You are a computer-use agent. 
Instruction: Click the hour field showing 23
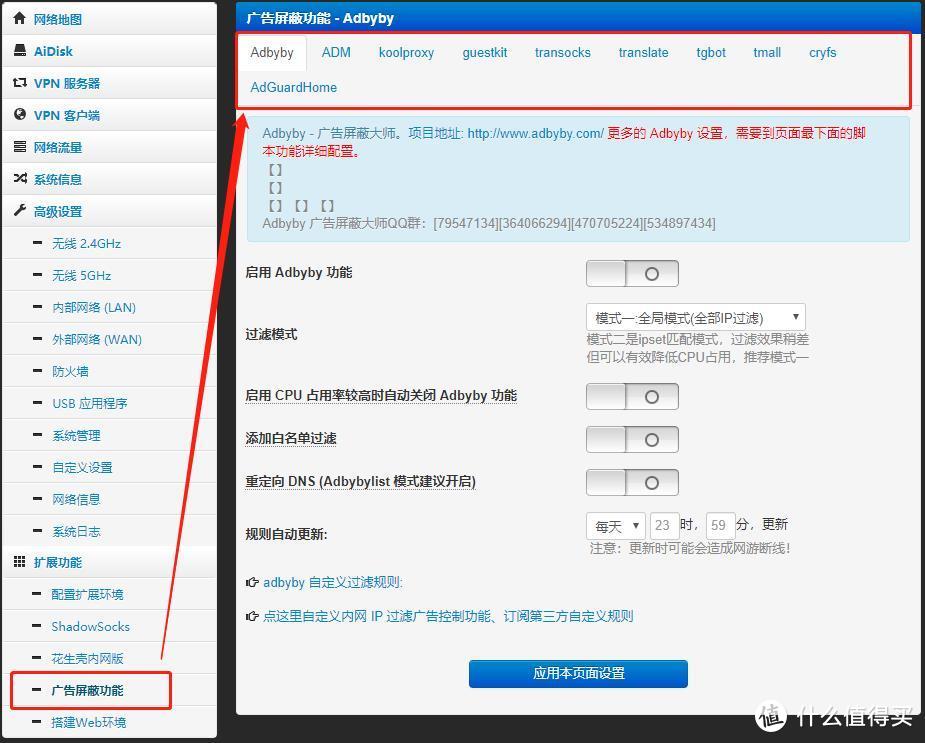pyautogui.click(x=664, y=525)
